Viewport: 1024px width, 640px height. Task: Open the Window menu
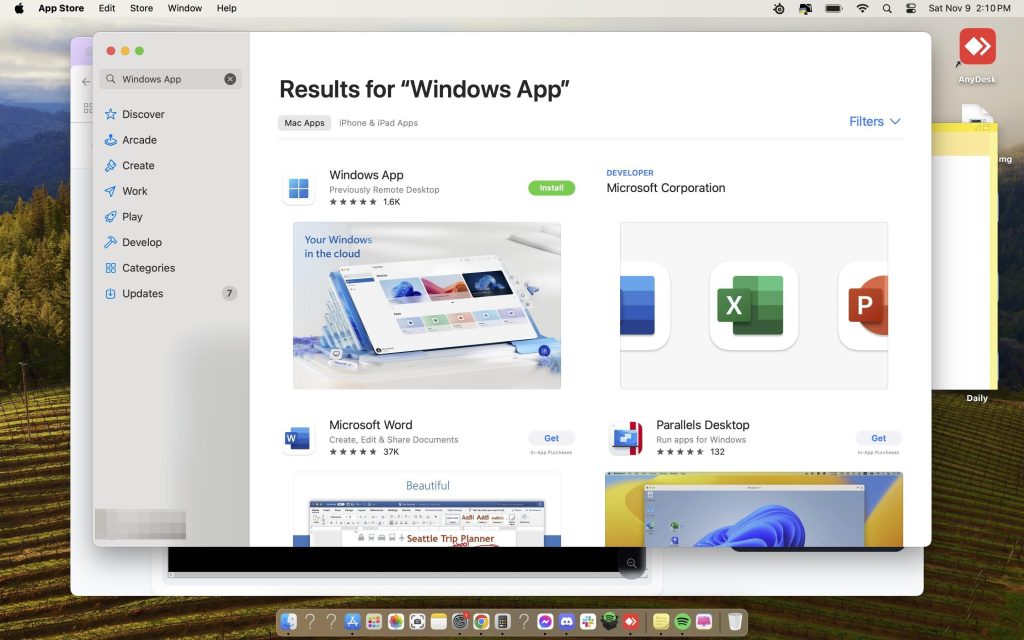pyautogui.click(x=185, y=8)
